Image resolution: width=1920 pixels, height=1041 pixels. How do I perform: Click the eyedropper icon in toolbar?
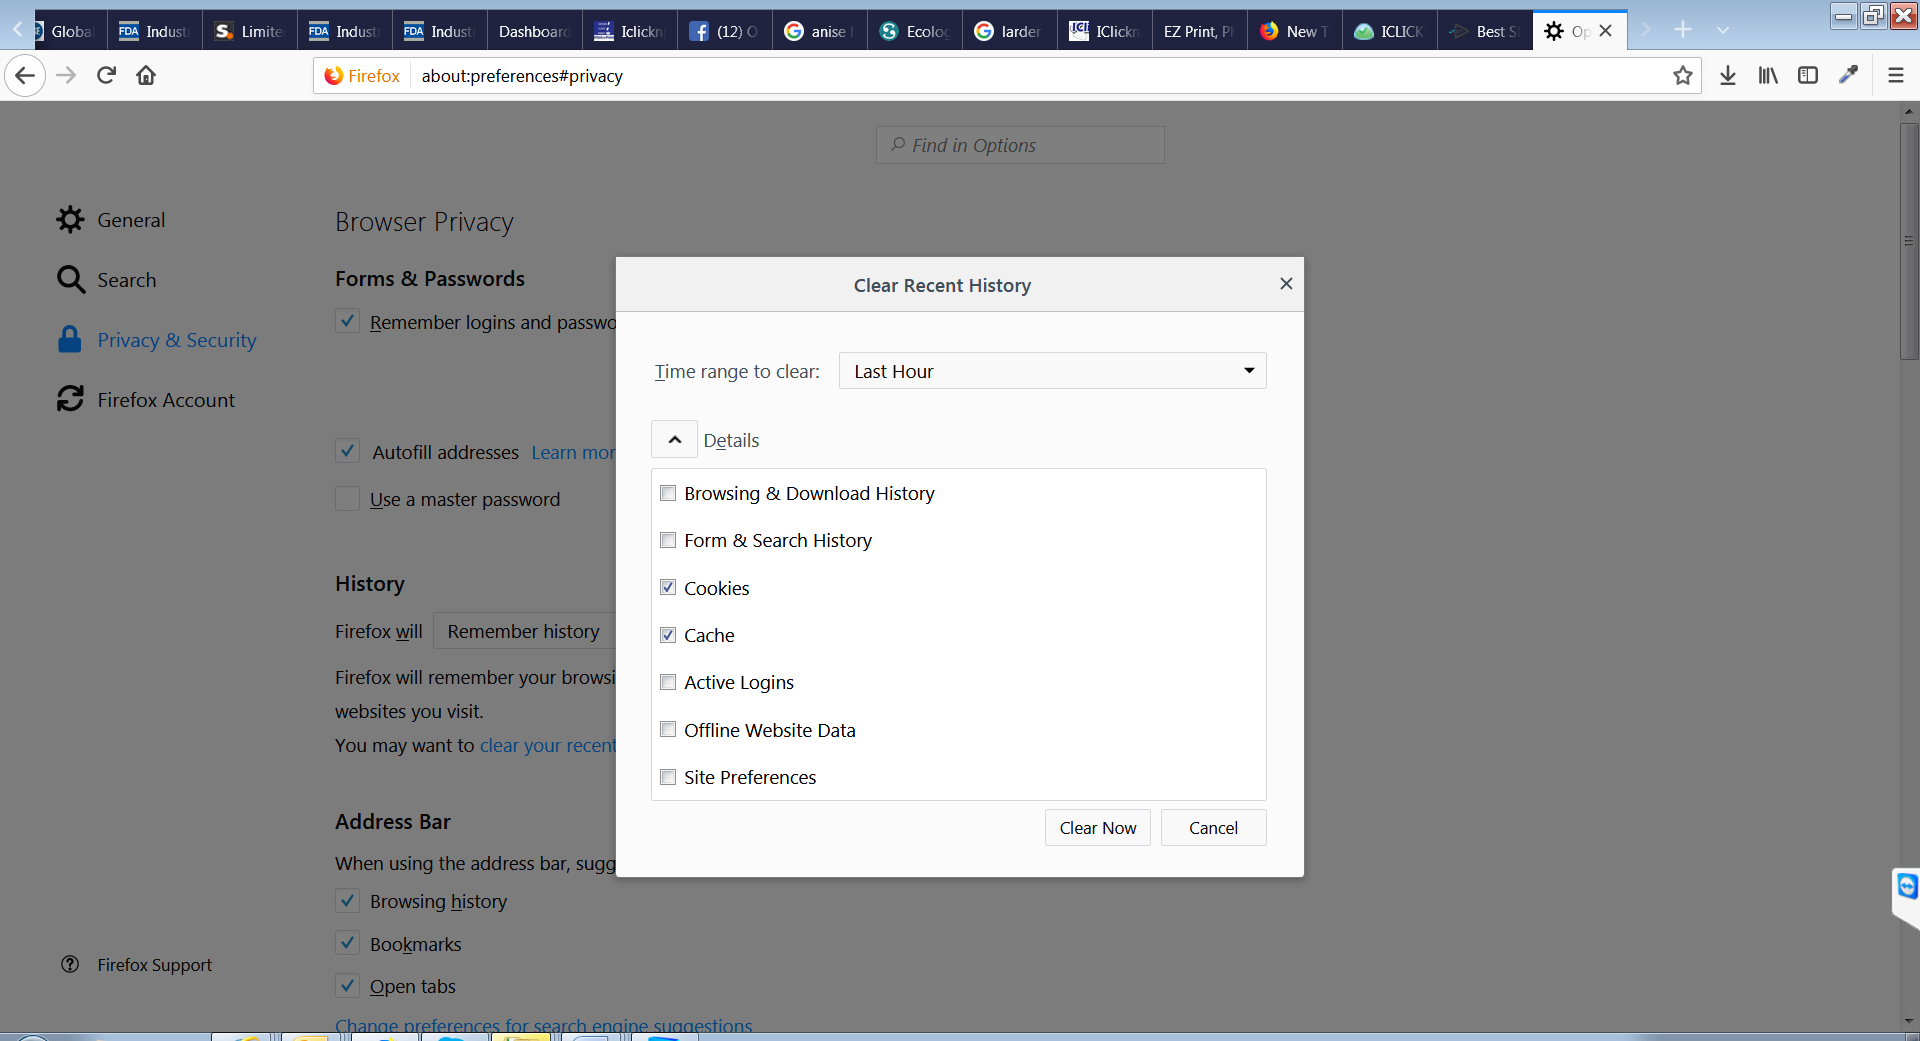(1849, 75)
